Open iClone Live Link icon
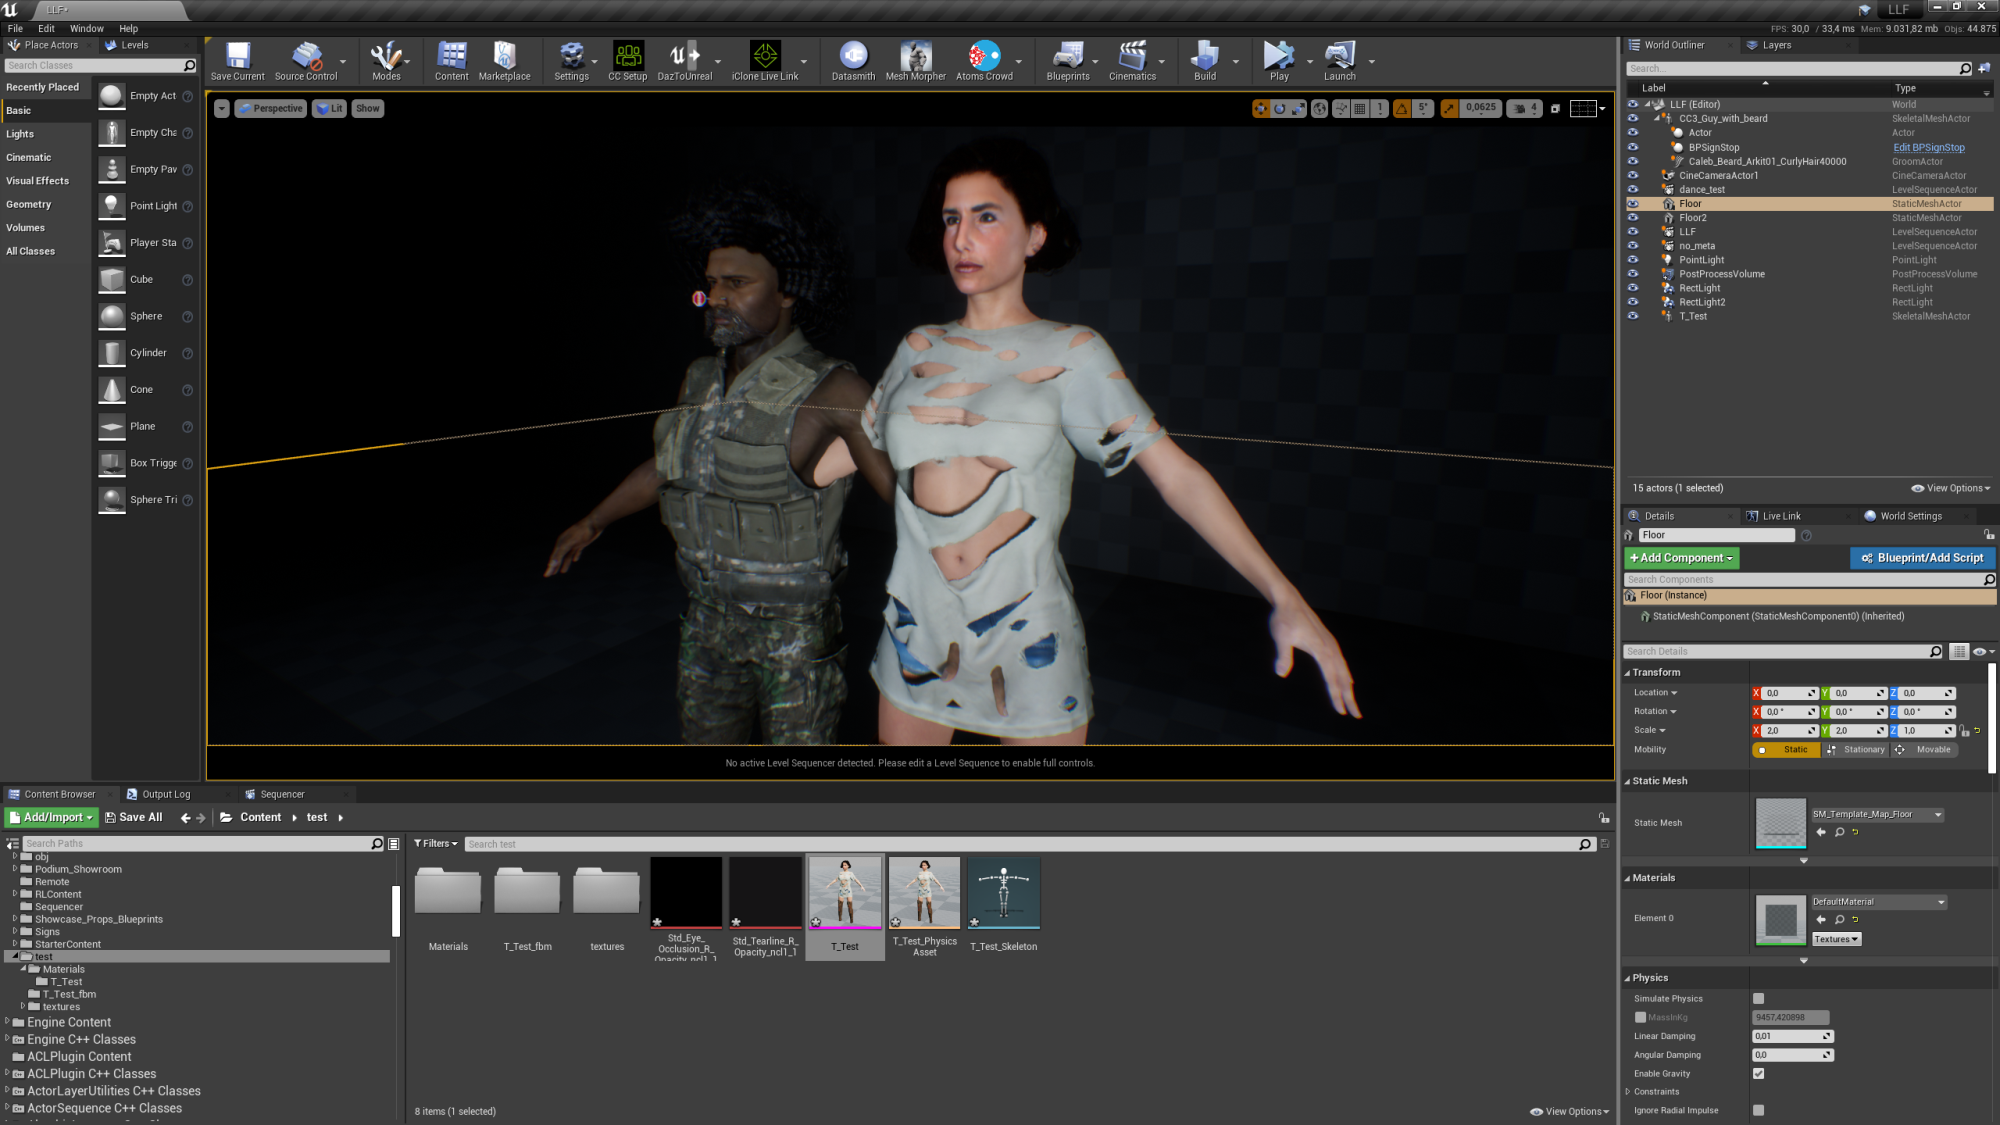 (765, 61)
